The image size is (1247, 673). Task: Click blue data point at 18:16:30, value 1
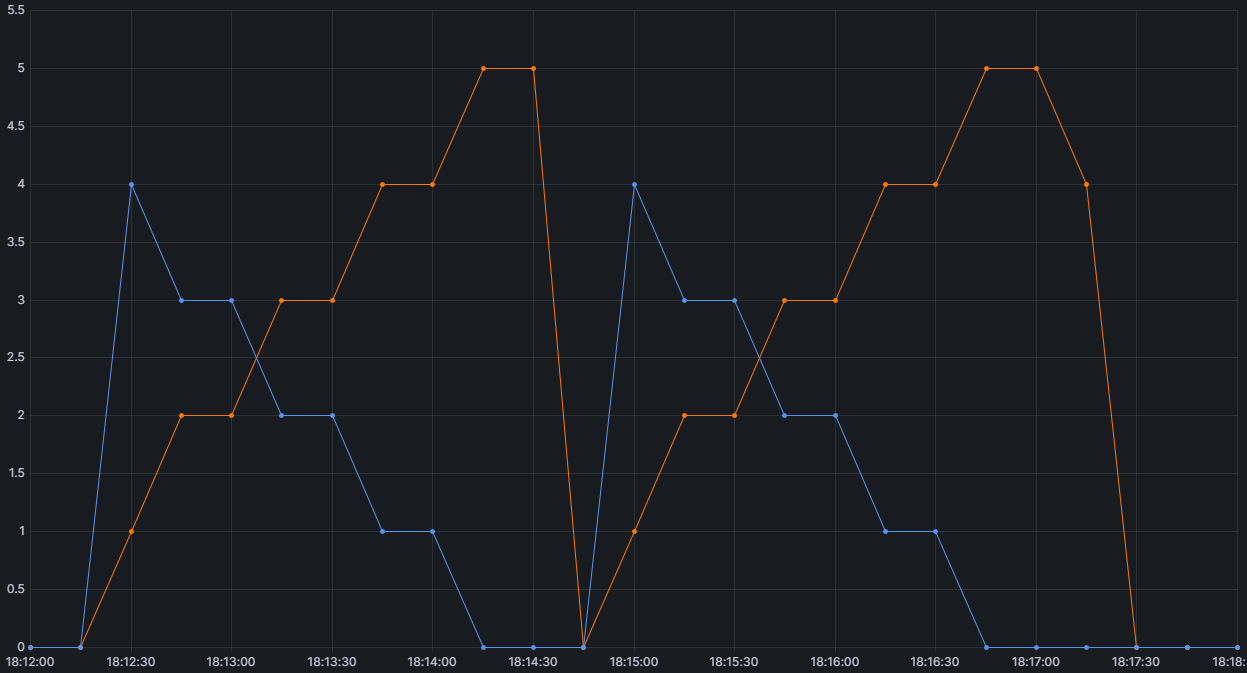935,531
